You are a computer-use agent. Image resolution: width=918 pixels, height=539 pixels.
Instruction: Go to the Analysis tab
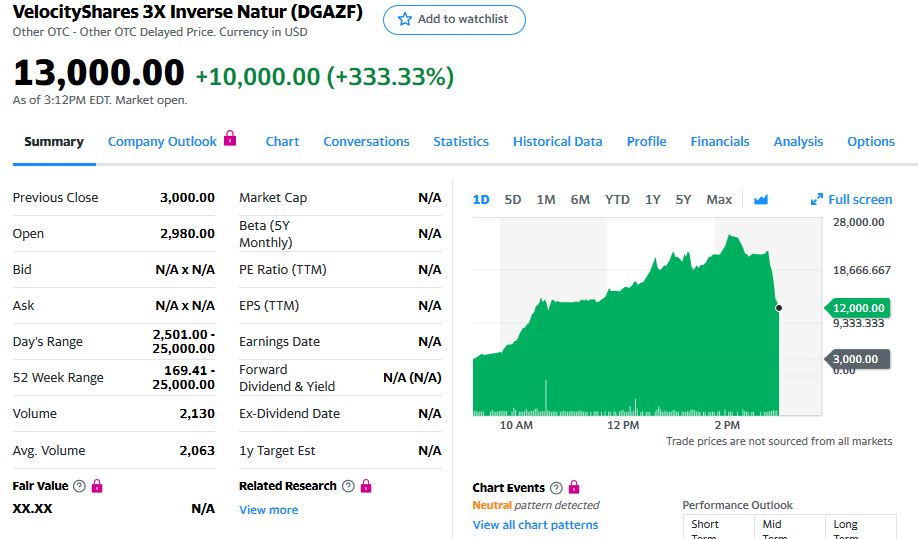click(798, 142)
